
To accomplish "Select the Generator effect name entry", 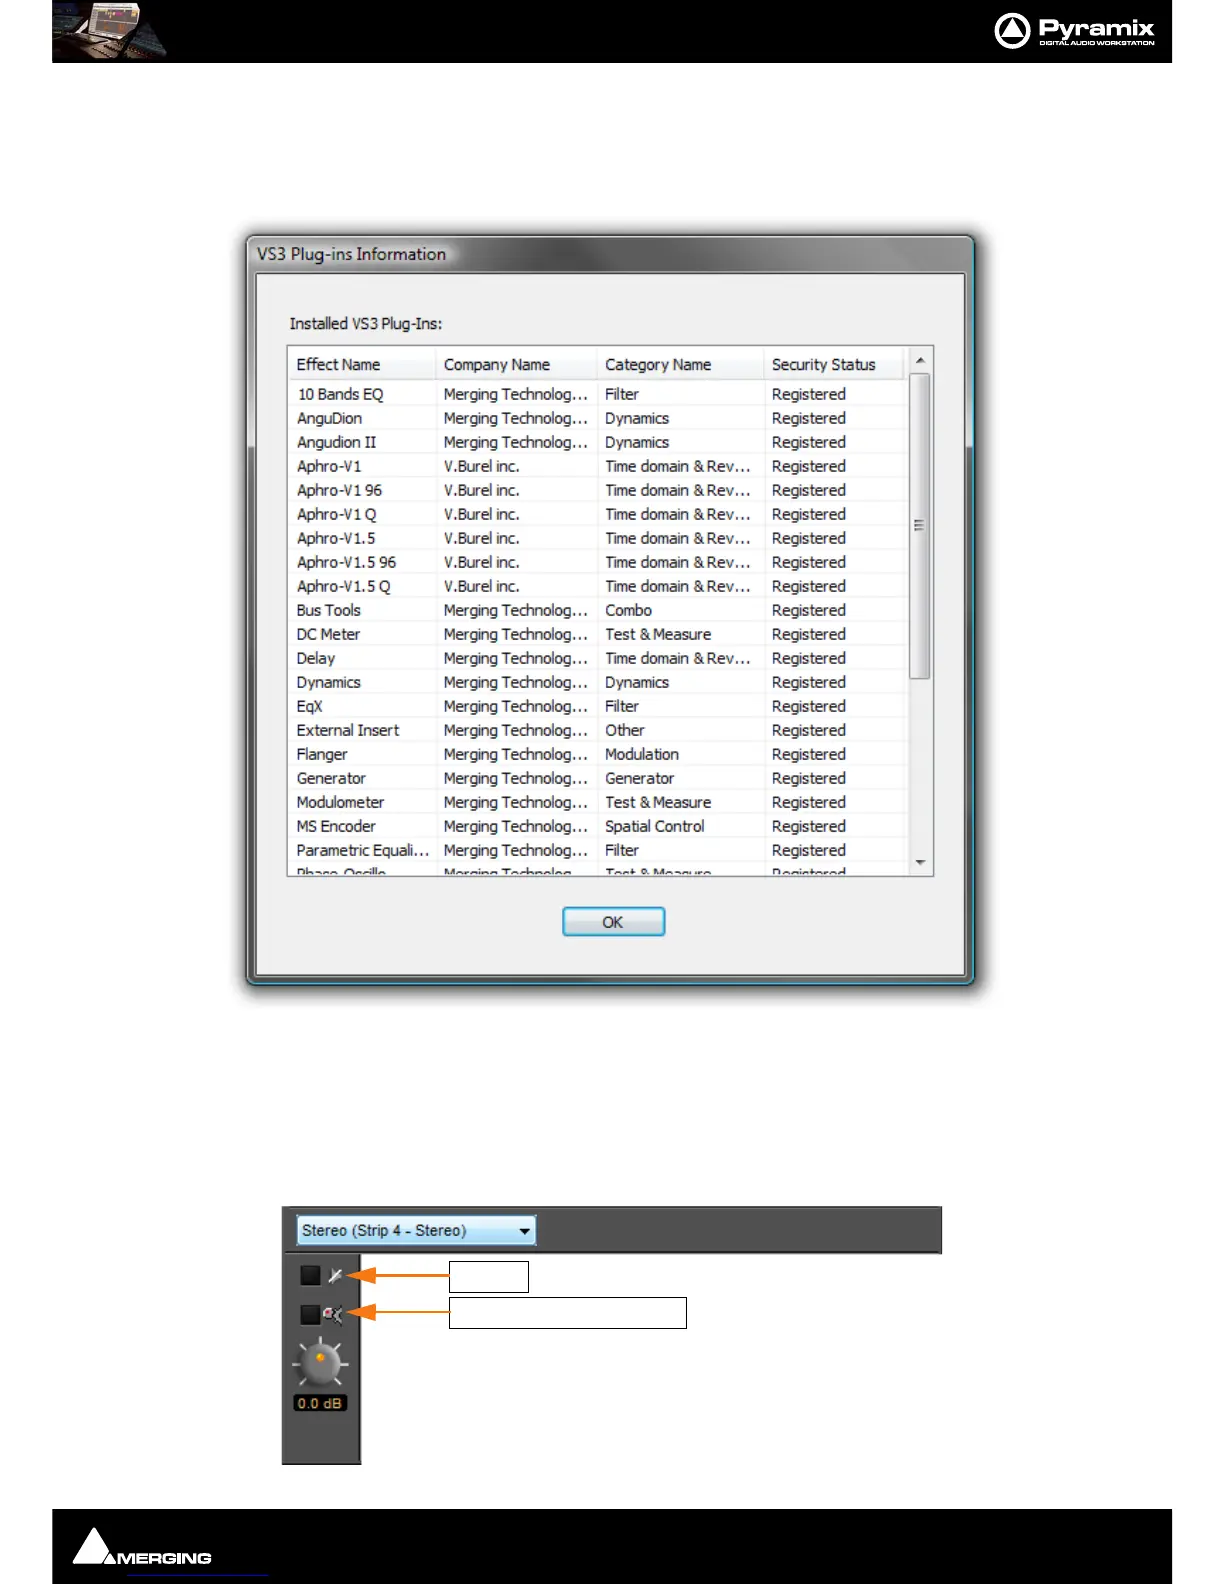I will point(331,778).
